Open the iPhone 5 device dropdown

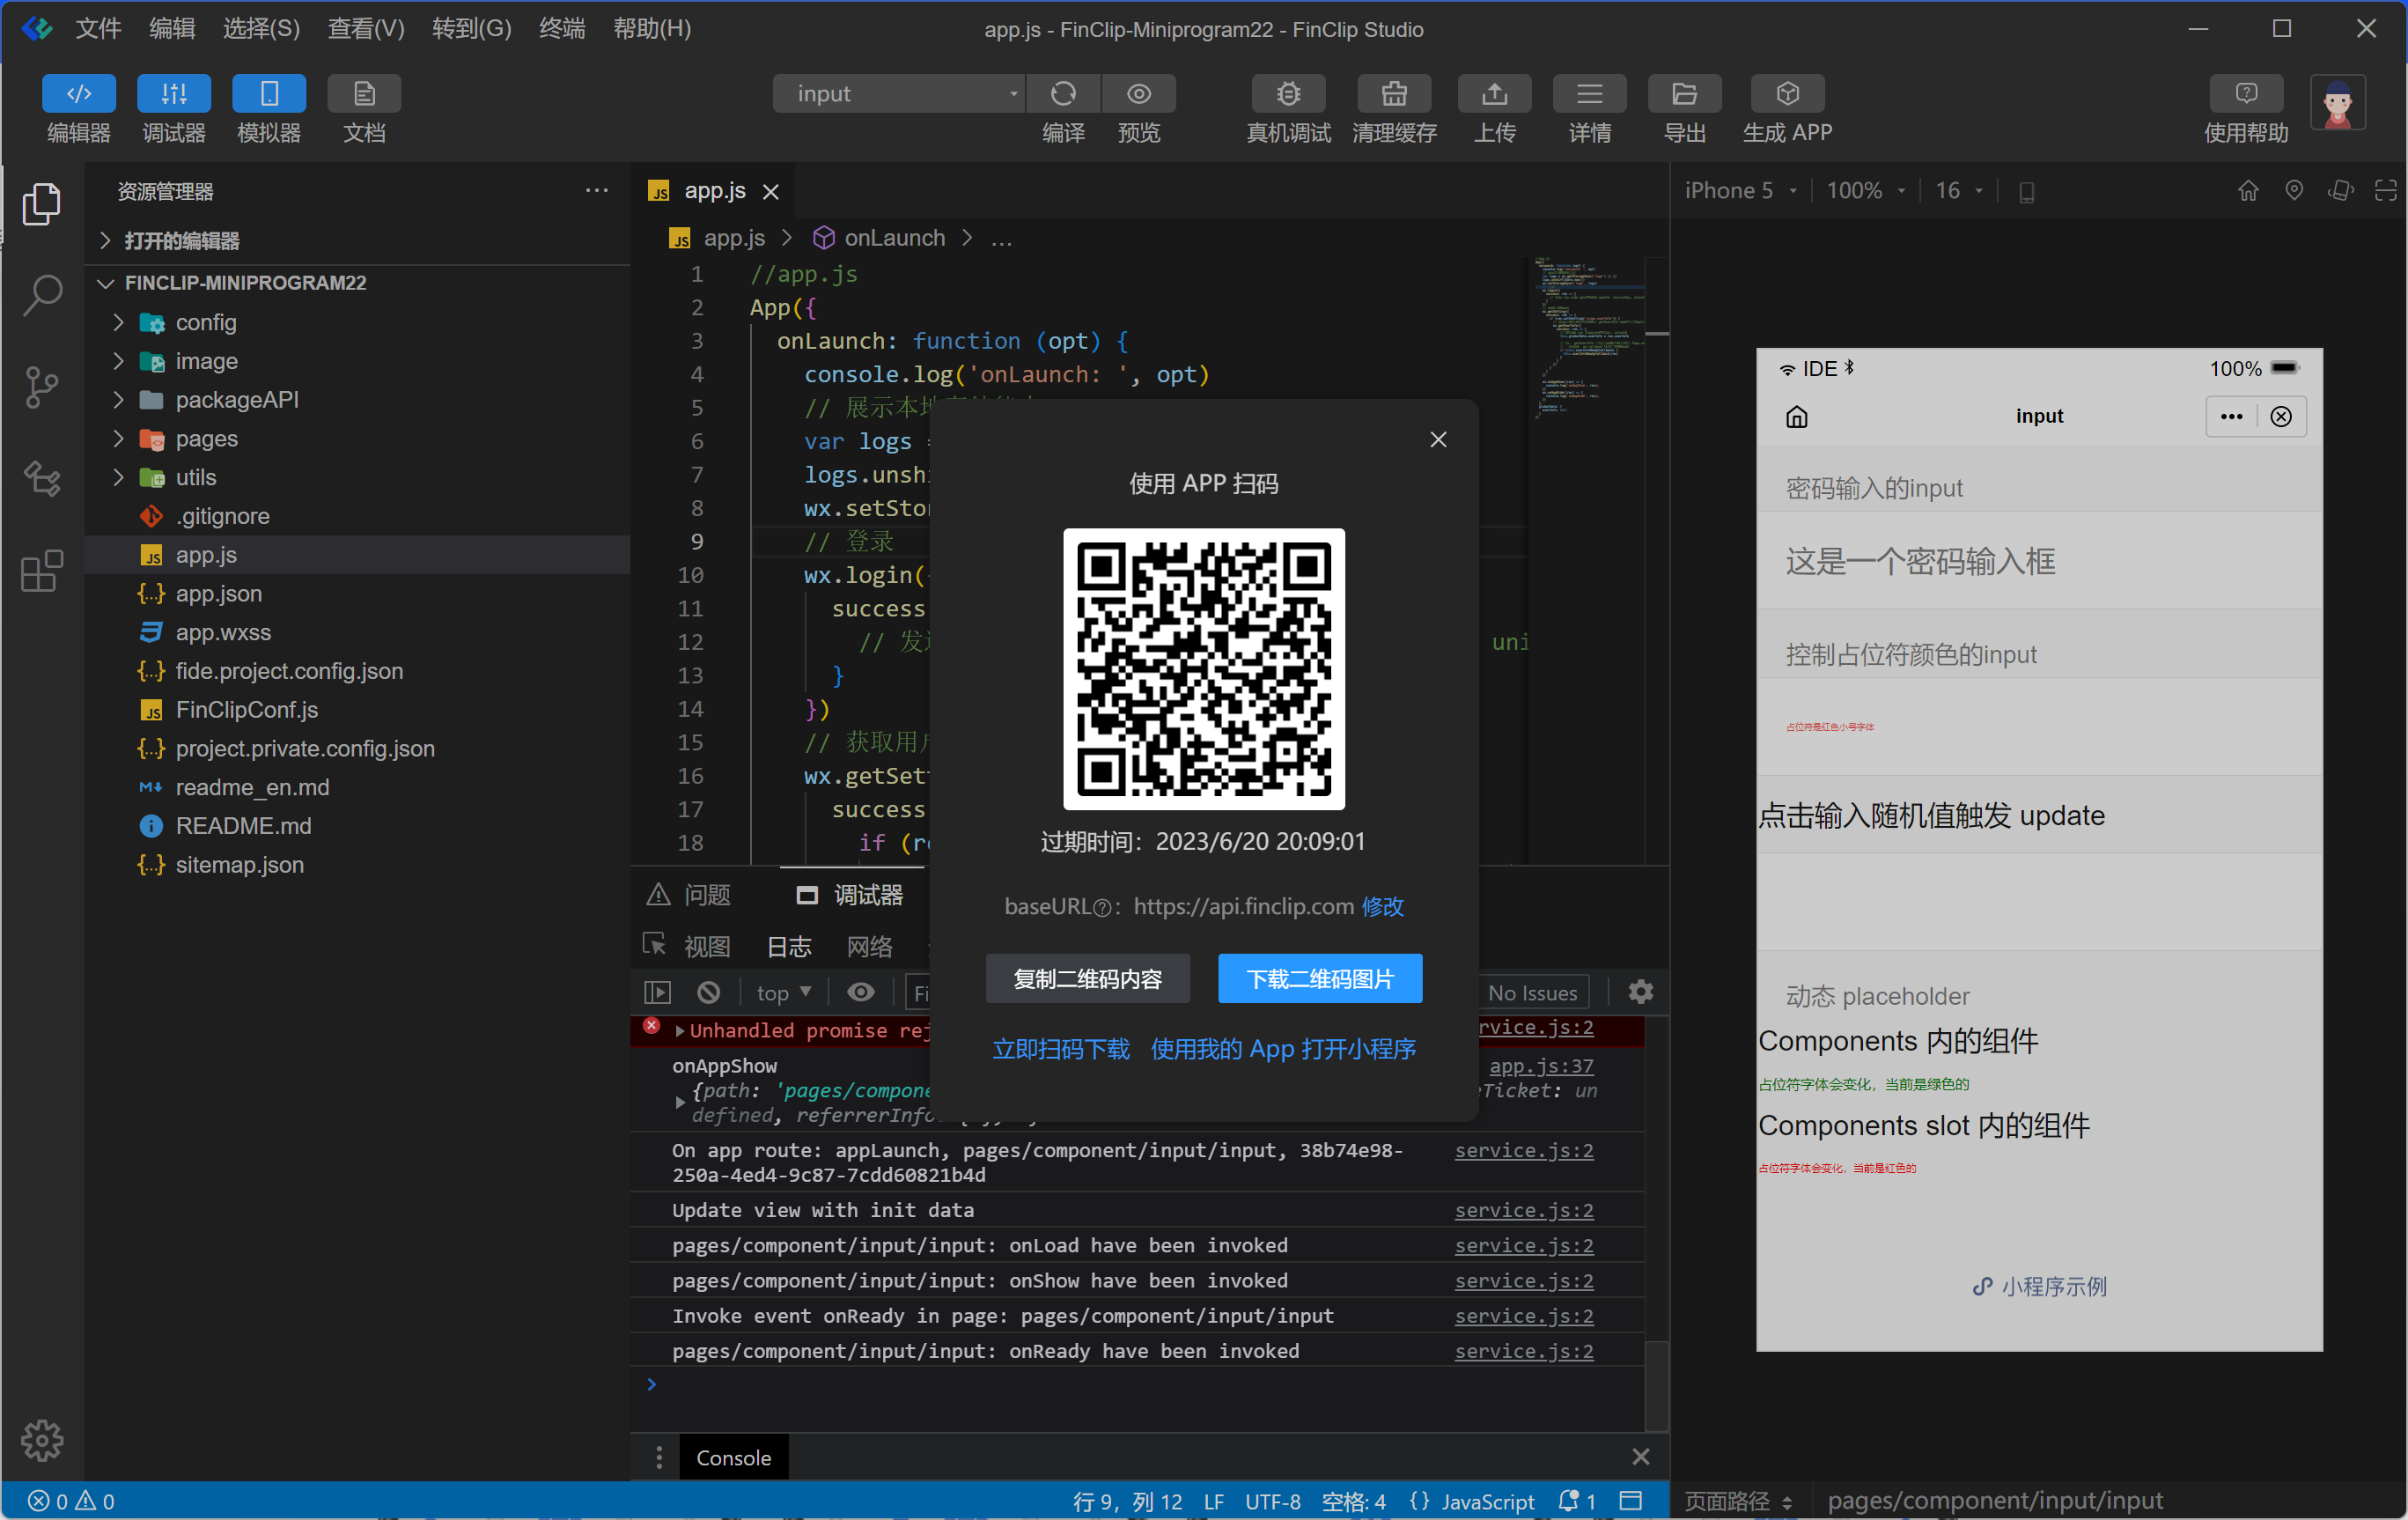click(1740, 191)
